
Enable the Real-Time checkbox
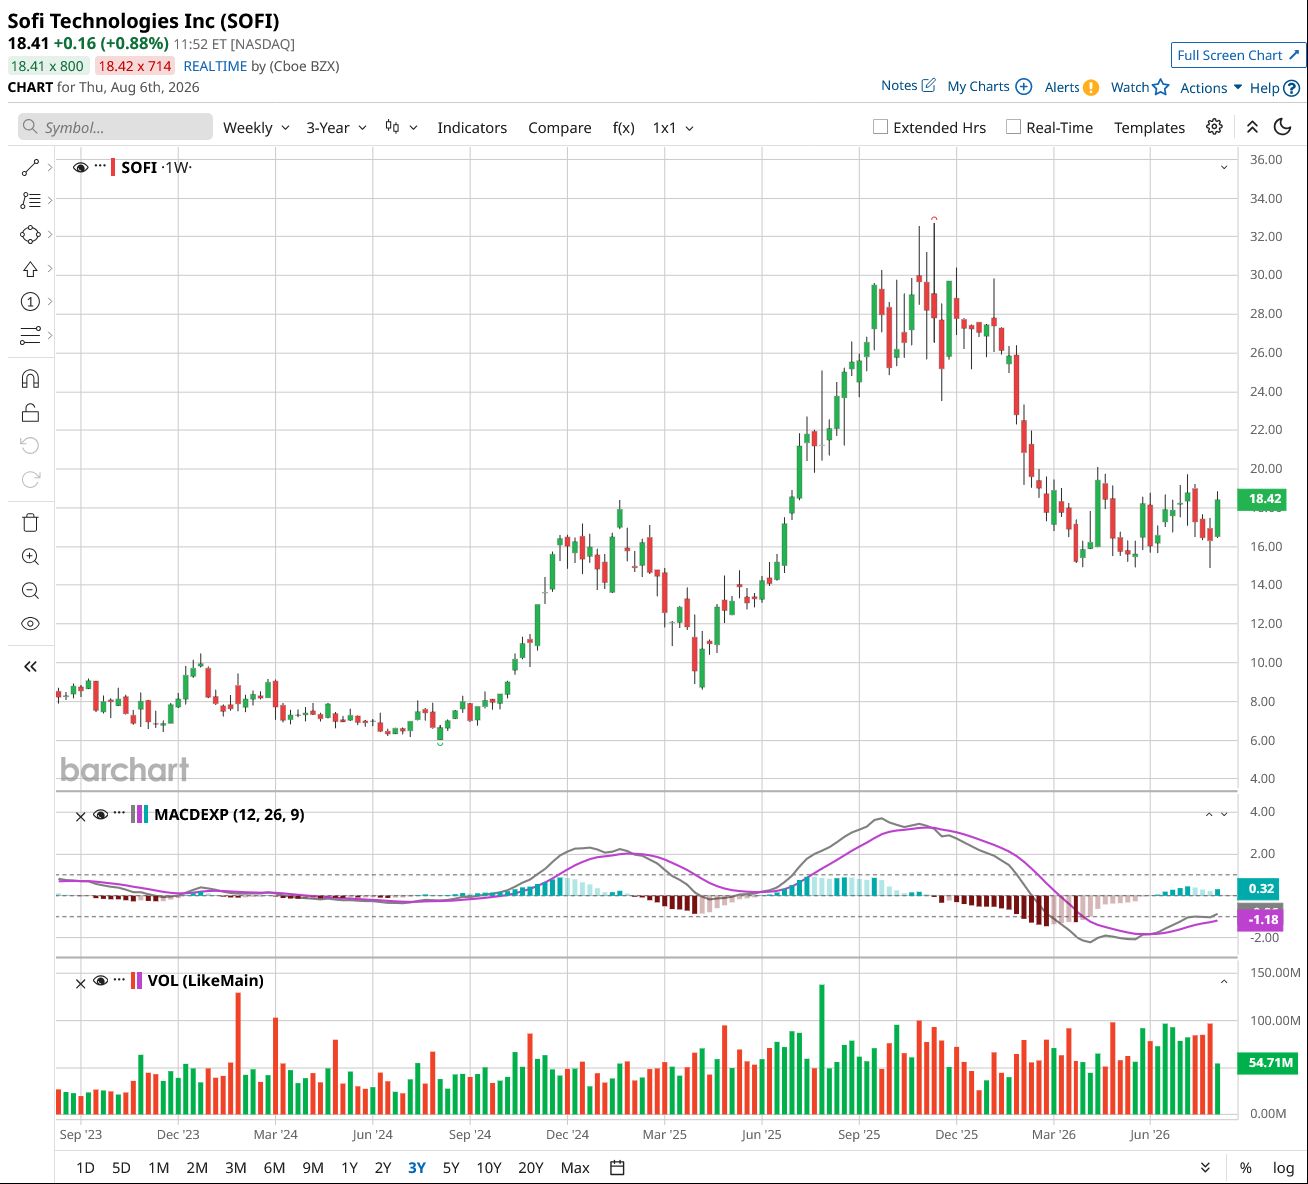point(1013,127)
